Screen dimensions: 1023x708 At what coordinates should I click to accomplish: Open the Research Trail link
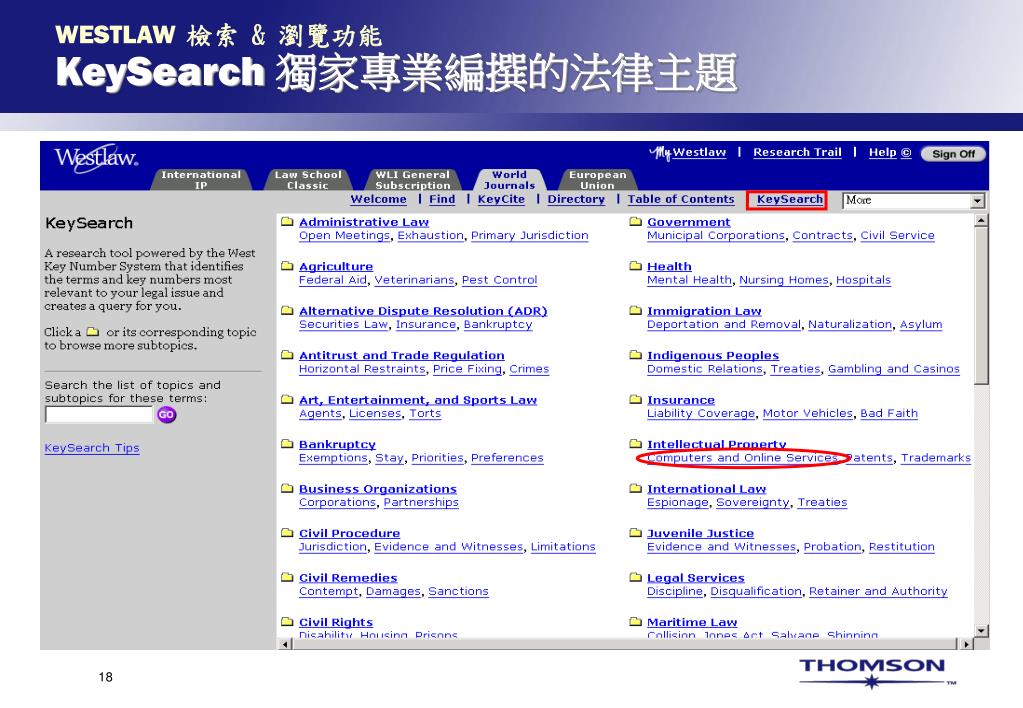click(x=797, y=153)
